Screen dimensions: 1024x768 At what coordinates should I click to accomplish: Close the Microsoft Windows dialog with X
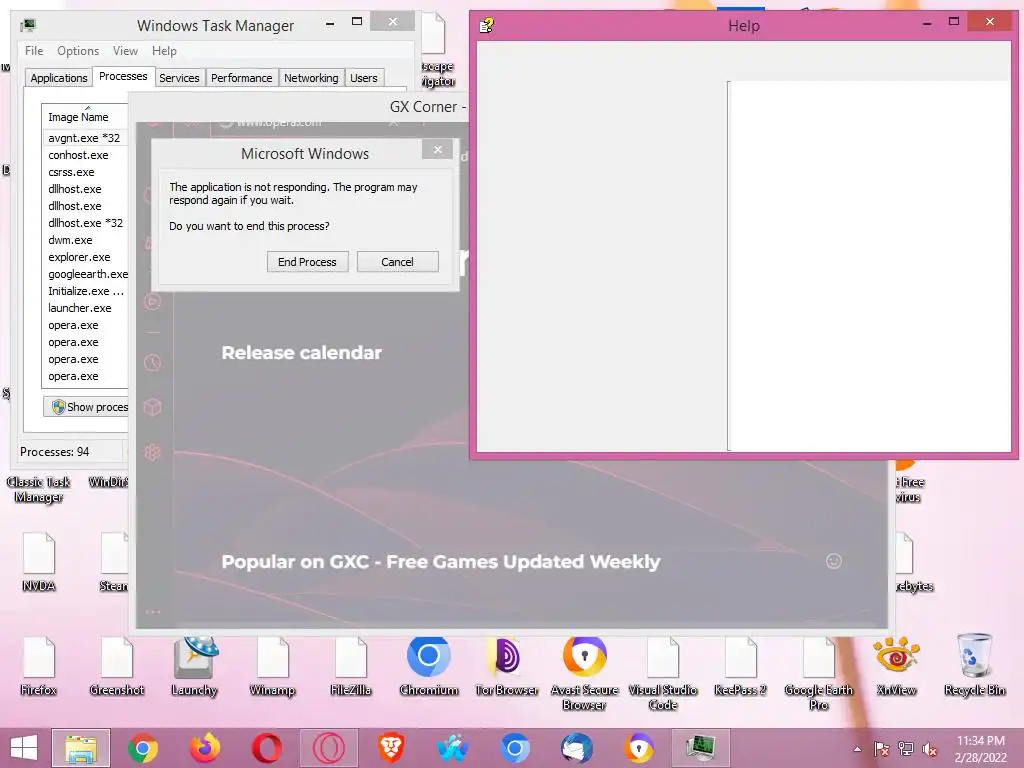click(438, 150)
